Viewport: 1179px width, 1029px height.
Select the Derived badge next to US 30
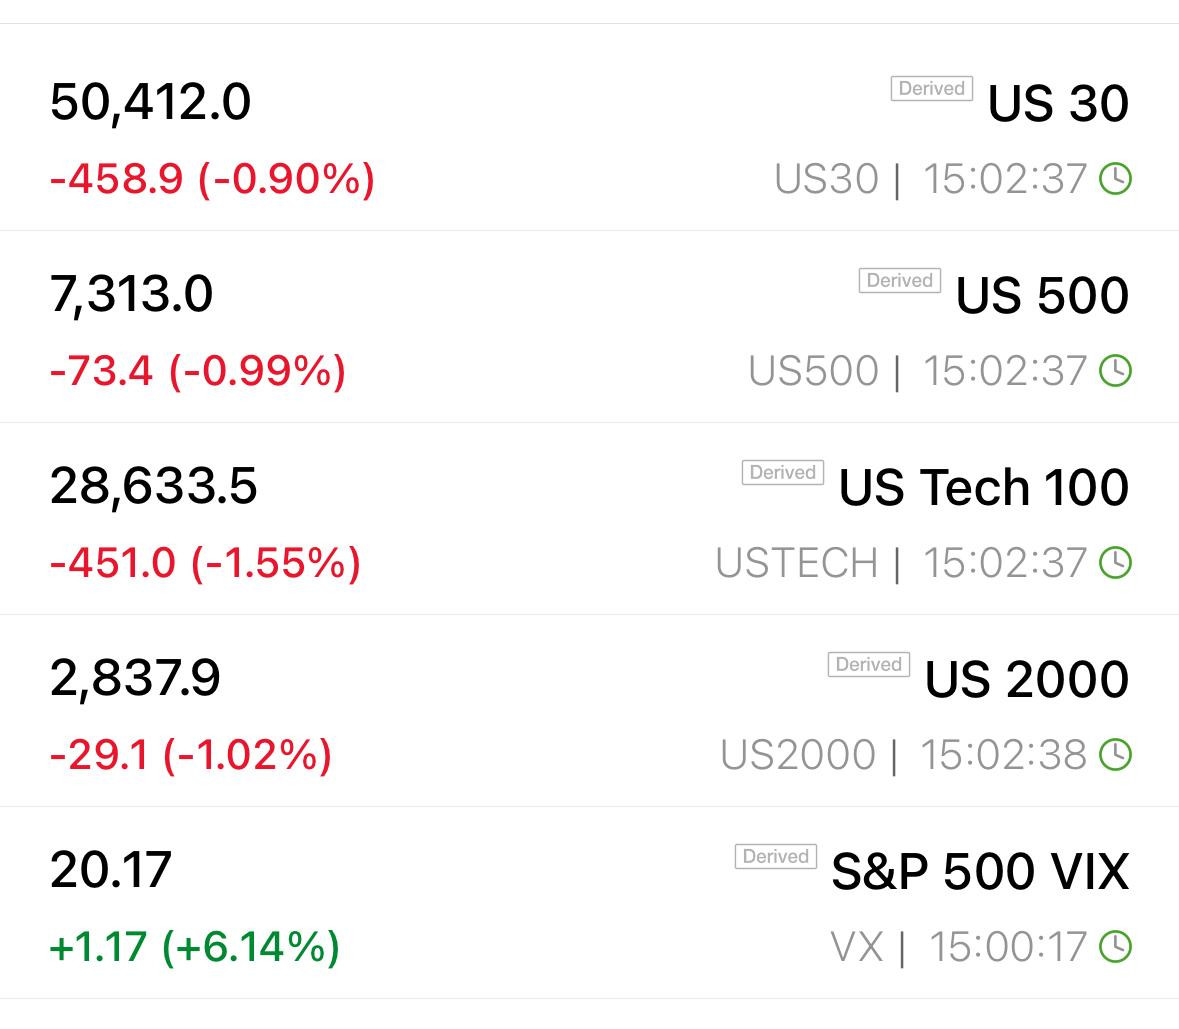(x=932, y=89)
